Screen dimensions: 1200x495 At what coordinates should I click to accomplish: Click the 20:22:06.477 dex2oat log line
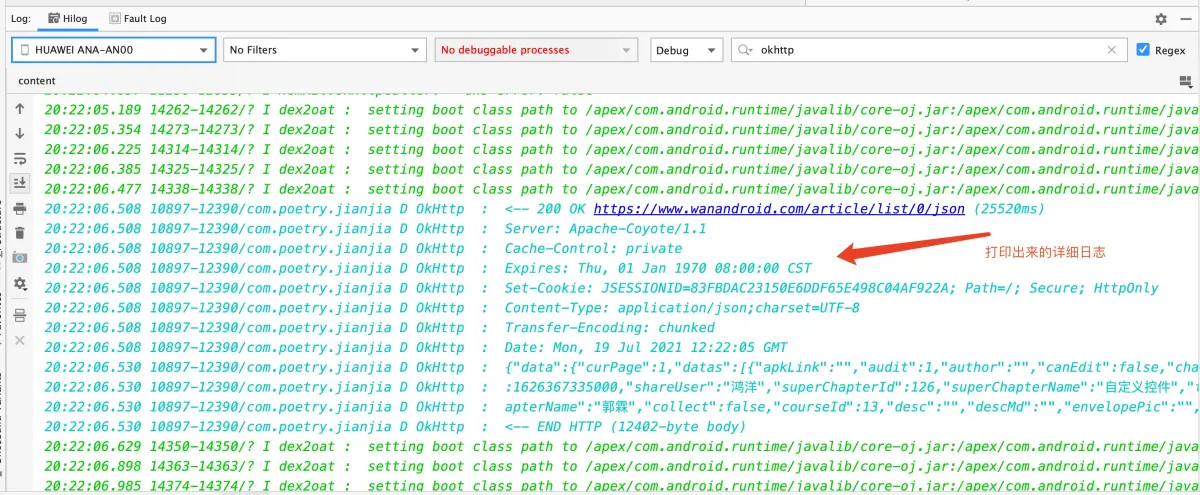620,189
